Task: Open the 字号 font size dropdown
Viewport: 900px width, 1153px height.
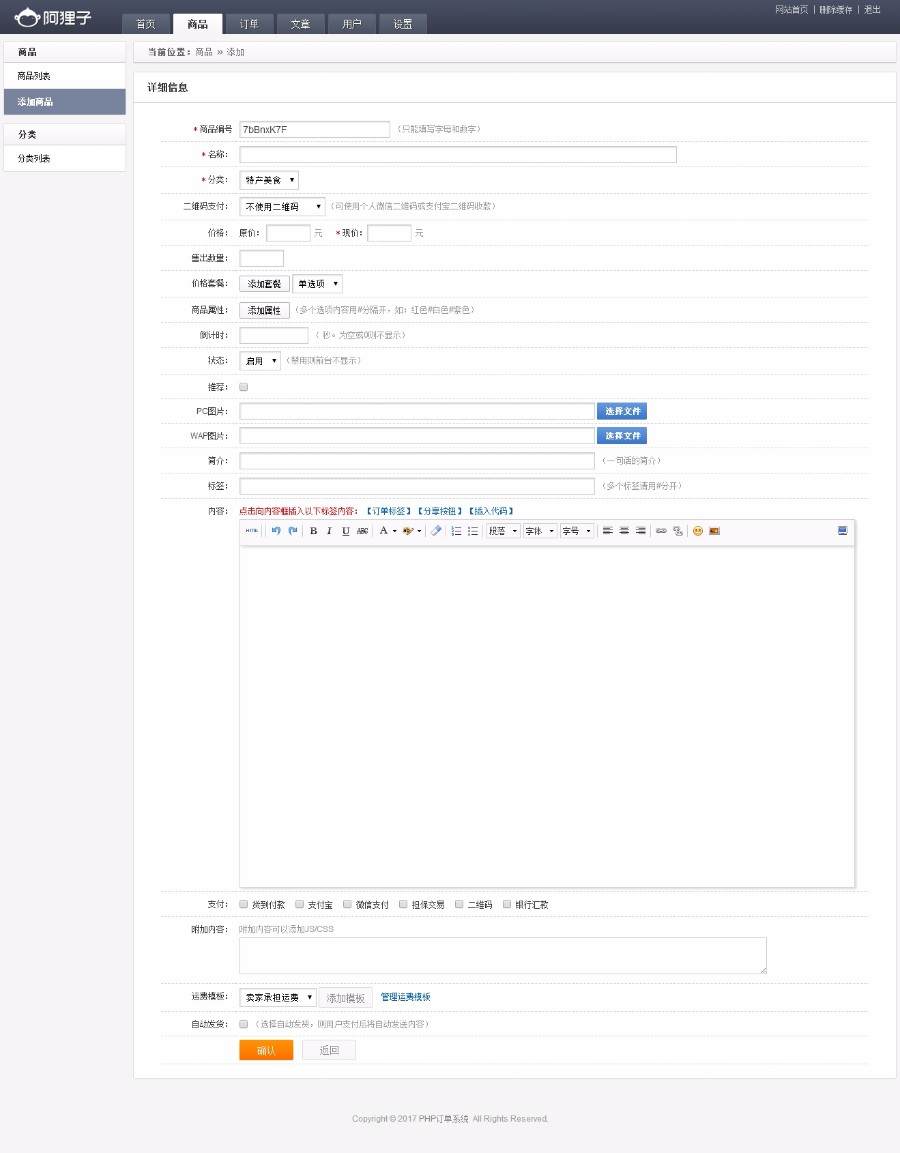Action: pyautogui.click(x=576, y=531)
